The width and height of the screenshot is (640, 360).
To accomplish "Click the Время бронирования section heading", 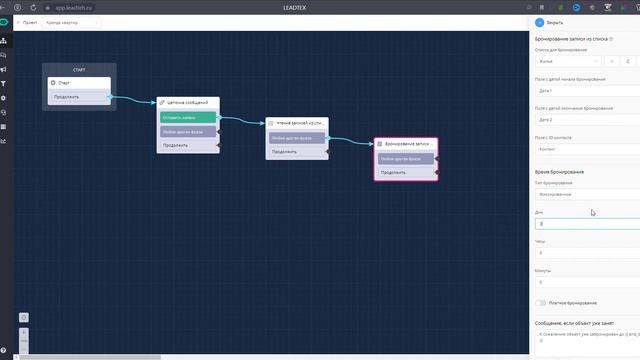I will point(559,172).
